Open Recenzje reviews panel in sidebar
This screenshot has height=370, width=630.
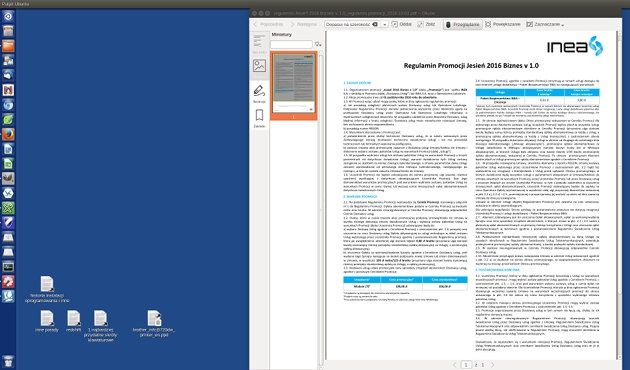[259, 94]
